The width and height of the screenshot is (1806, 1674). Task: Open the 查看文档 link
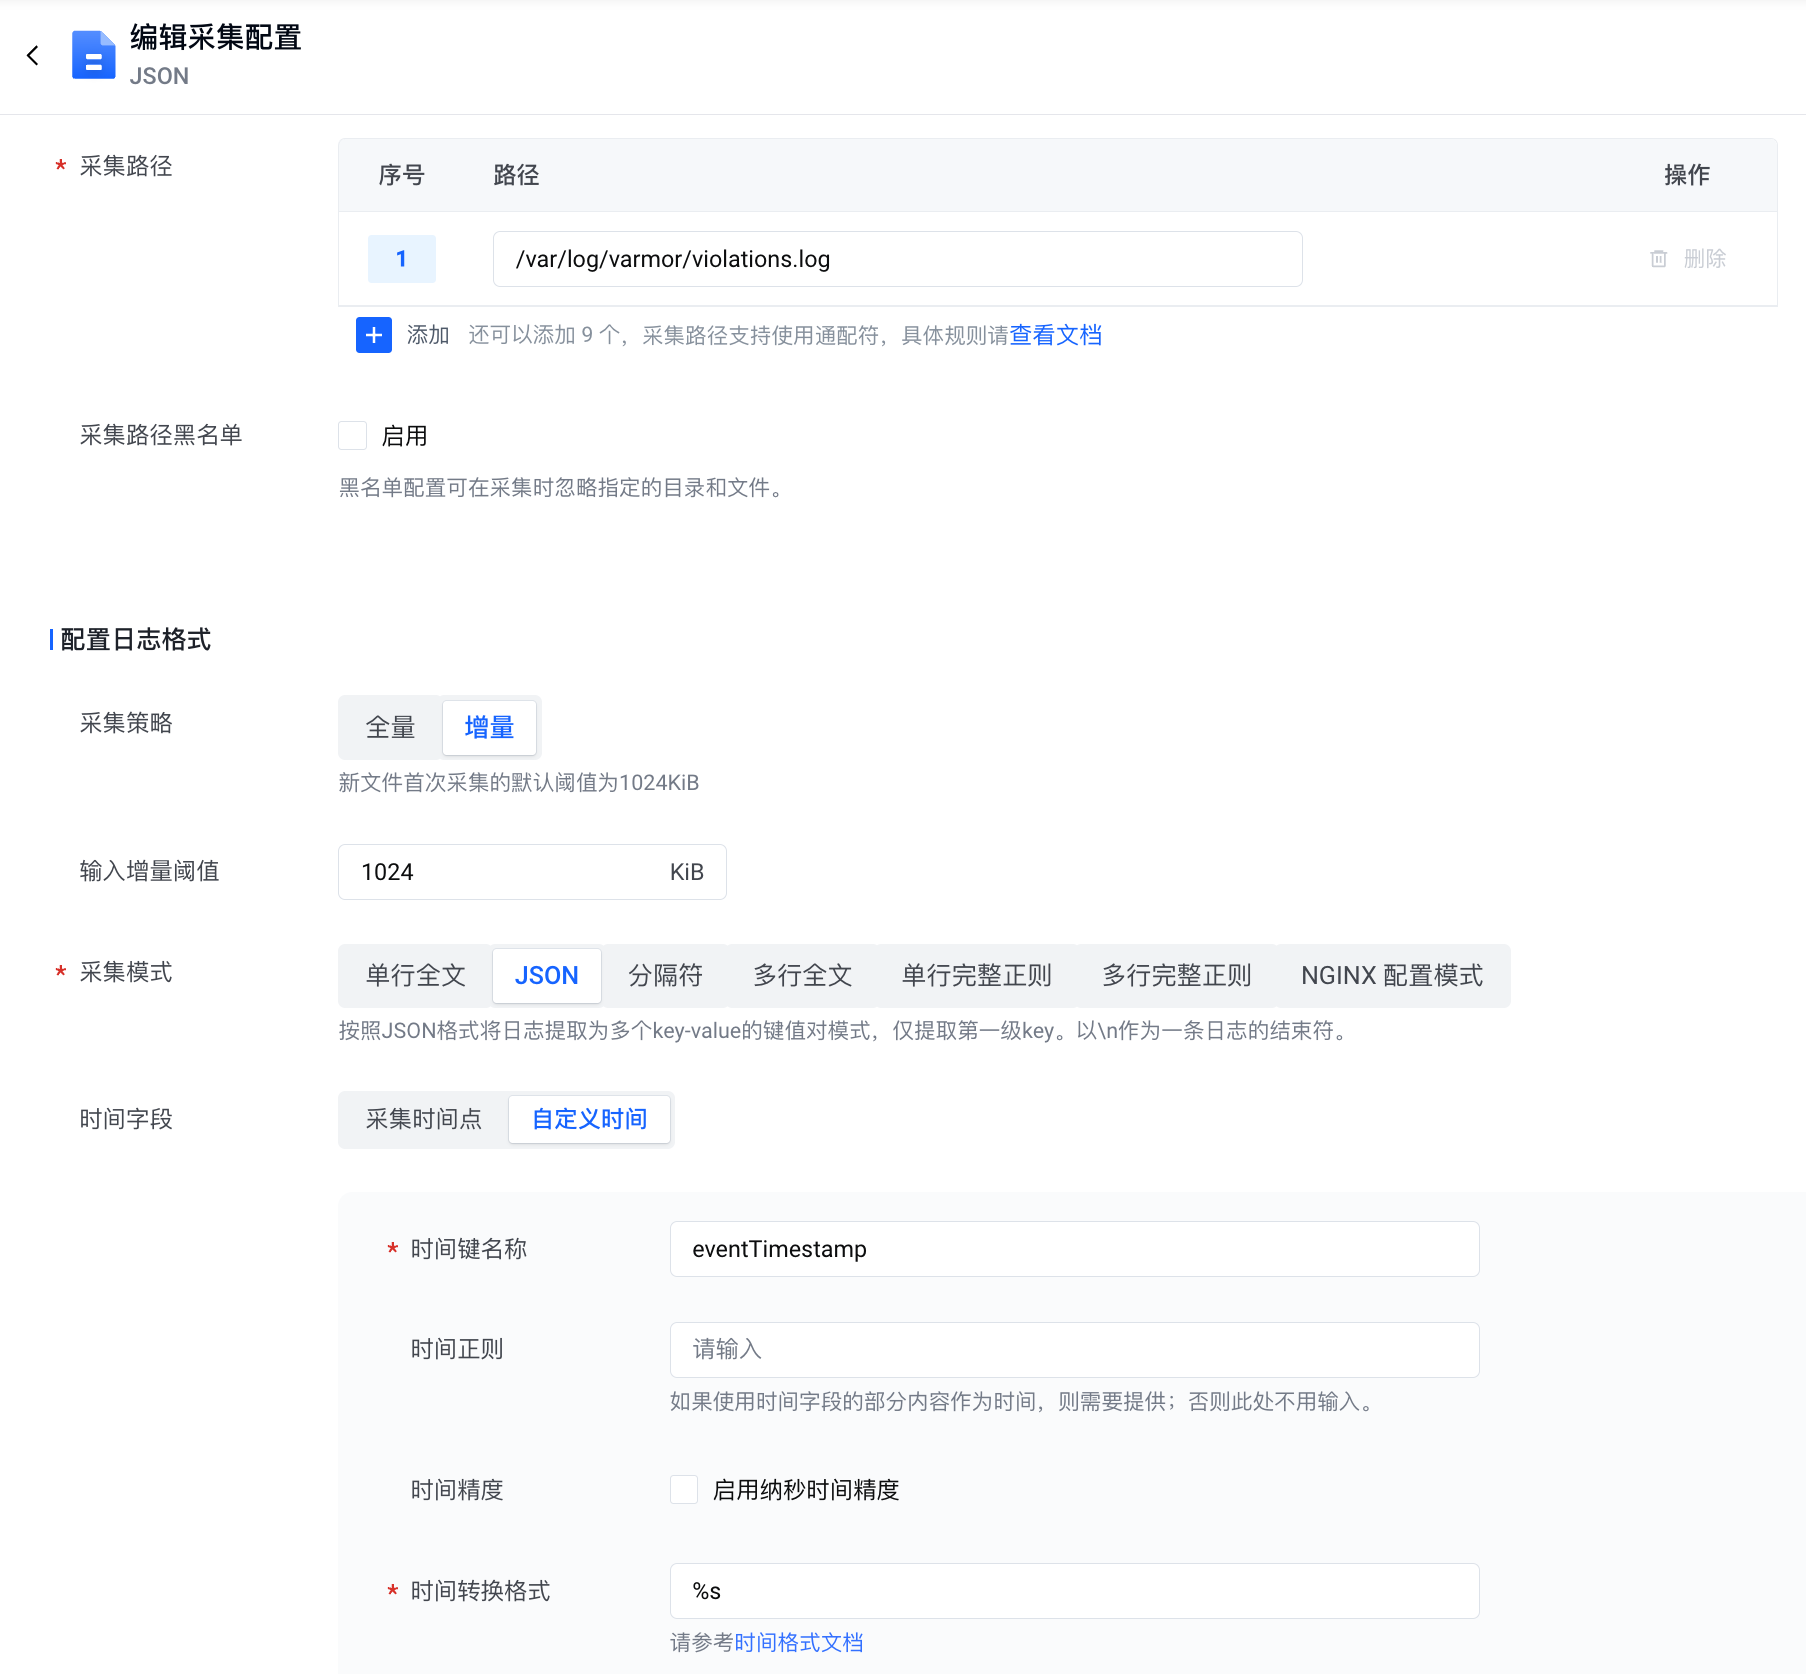click(1055, 335)
